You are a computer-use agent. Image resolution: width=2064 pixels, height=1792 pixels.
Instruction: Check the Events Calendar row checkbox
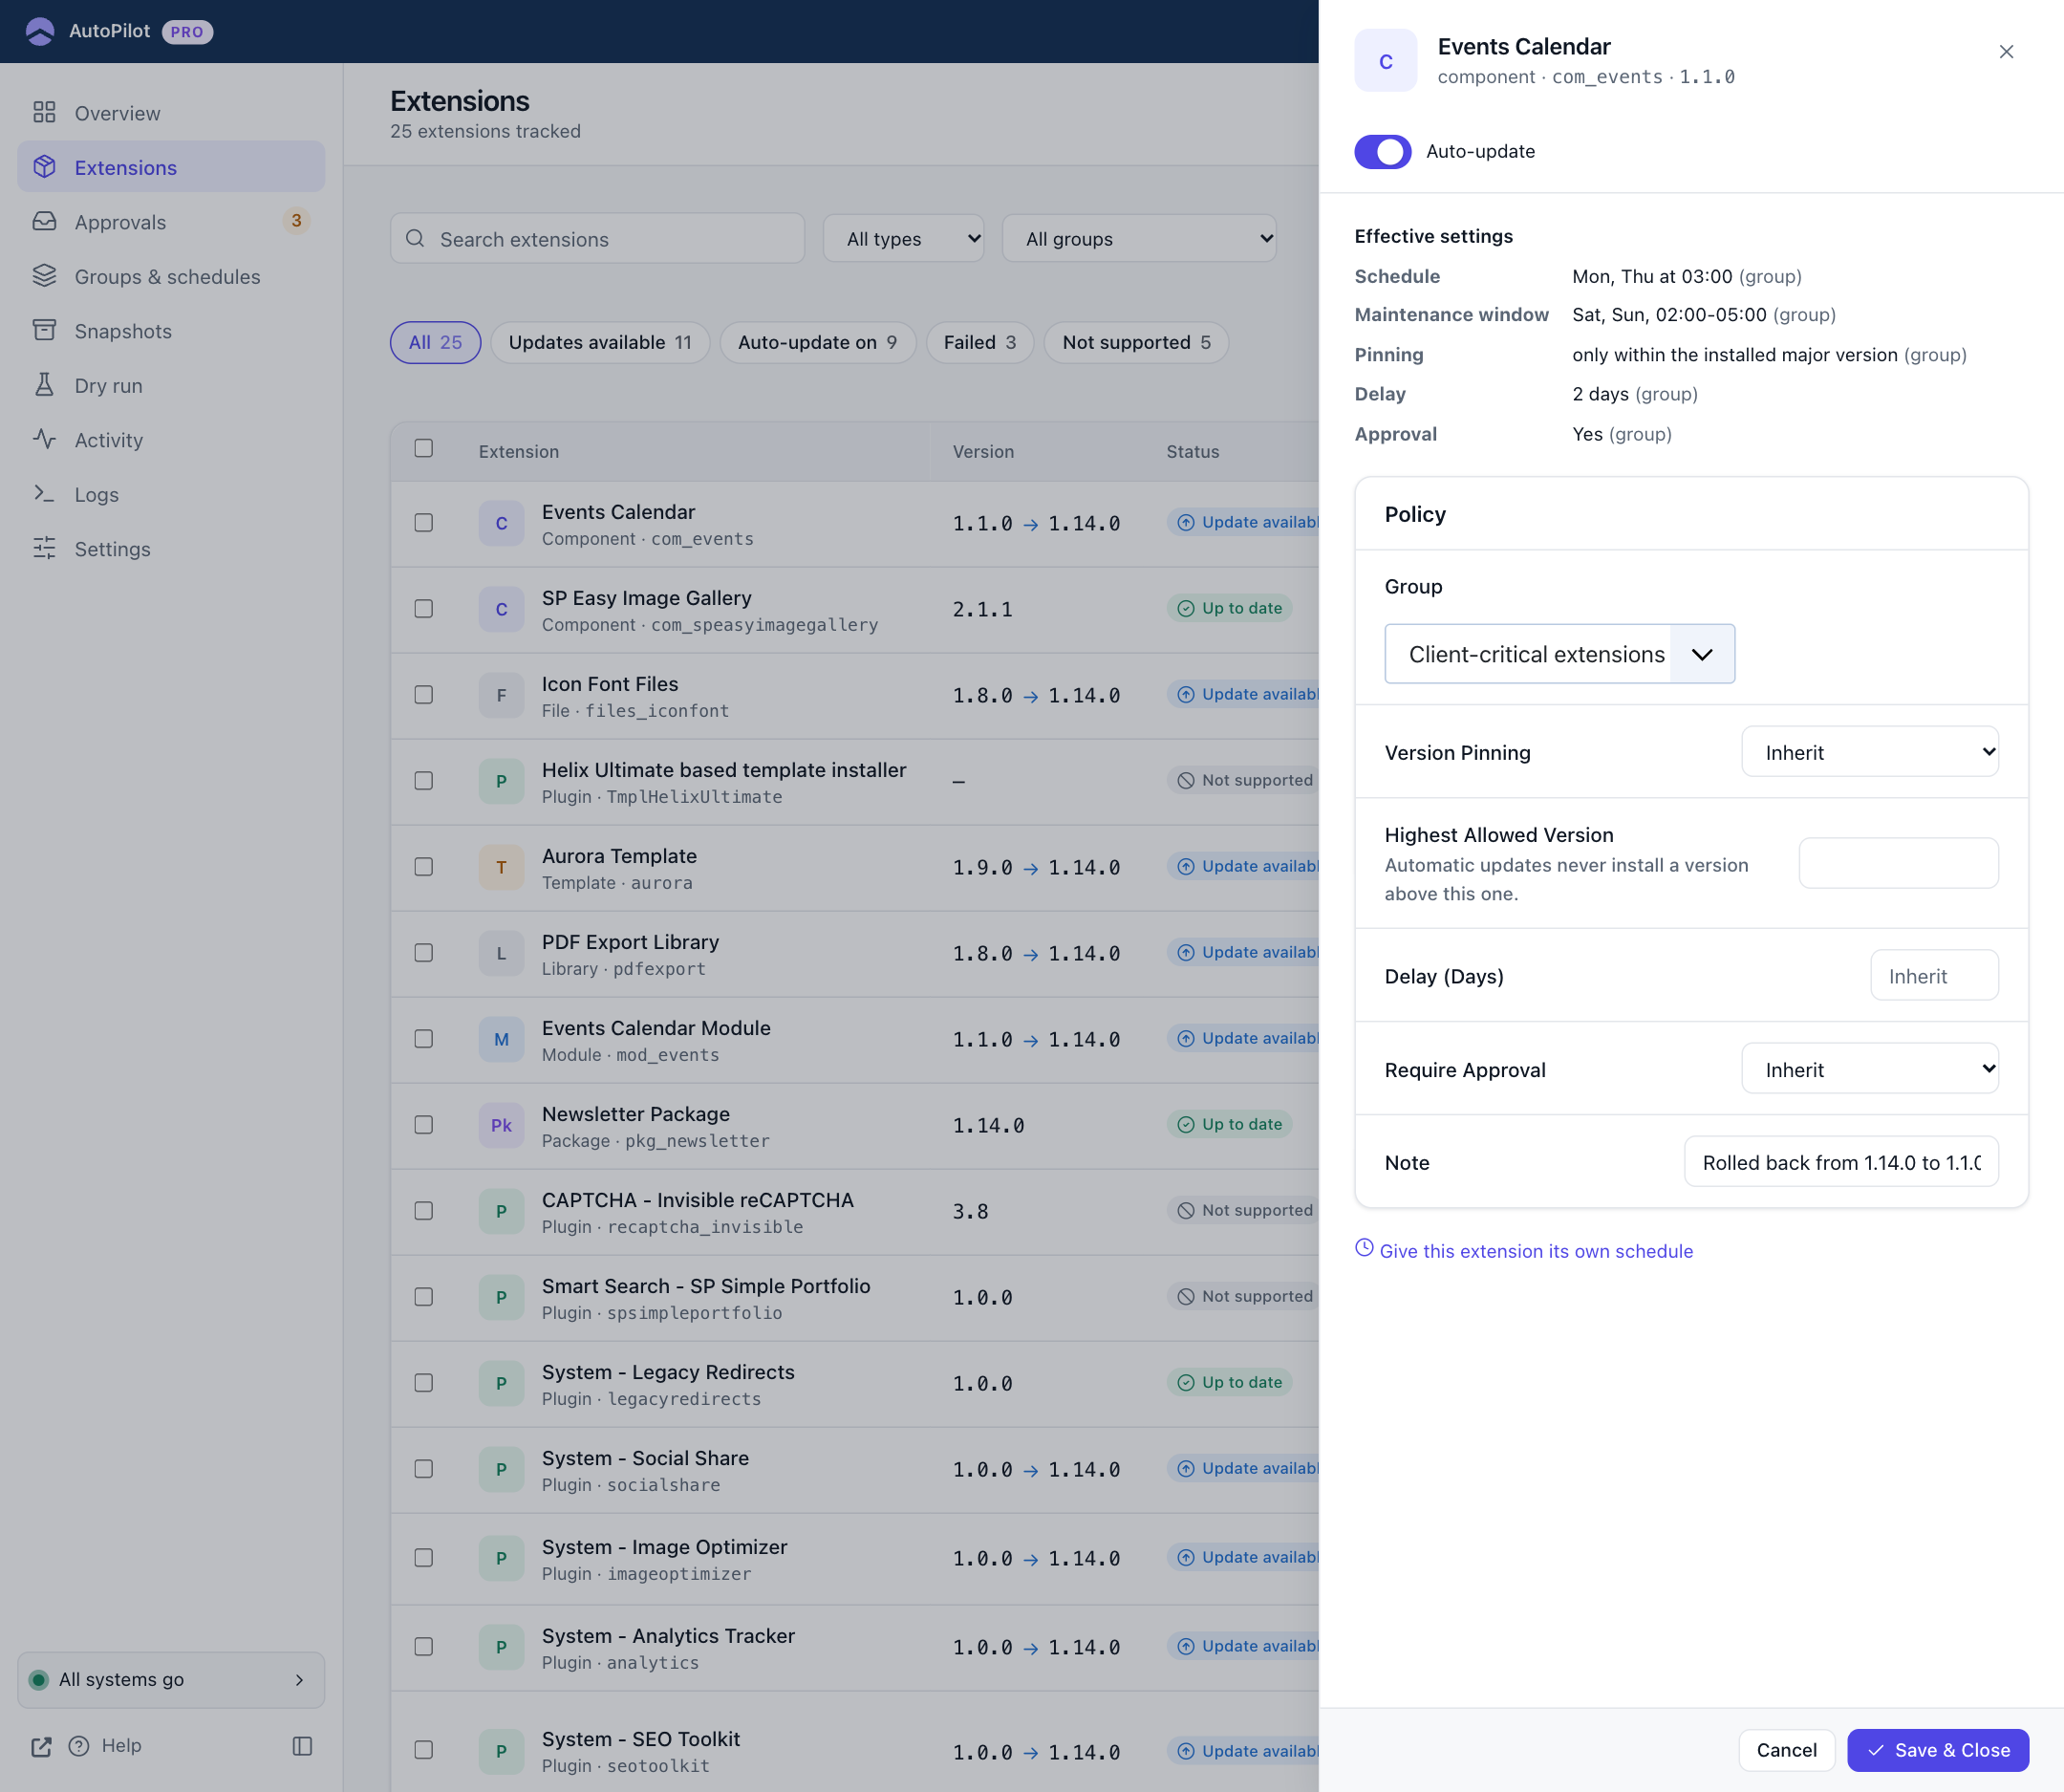424,523
